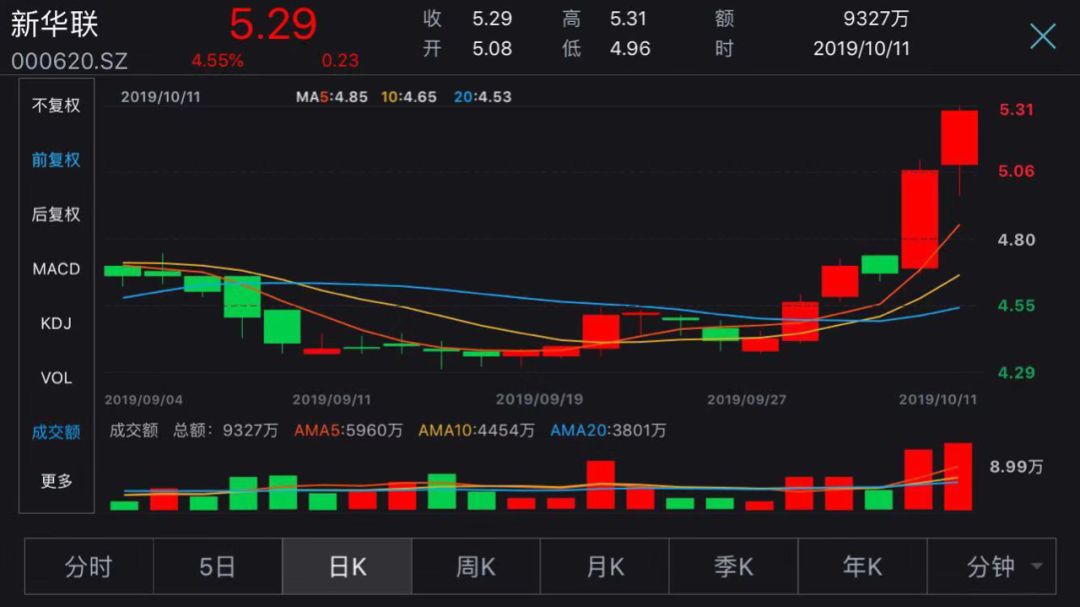Click the turnover value 9327万 in header
This screenshot has height=607, width=1080.
point(876,19)
